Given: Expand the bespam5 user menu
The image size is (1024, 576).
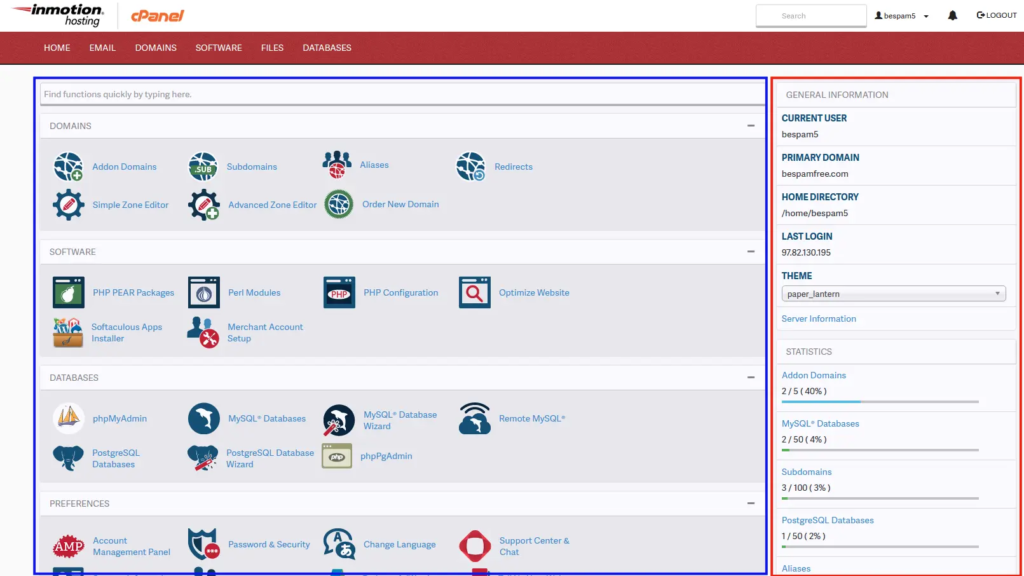Looking at the screenshot, I should click(901, 16).
